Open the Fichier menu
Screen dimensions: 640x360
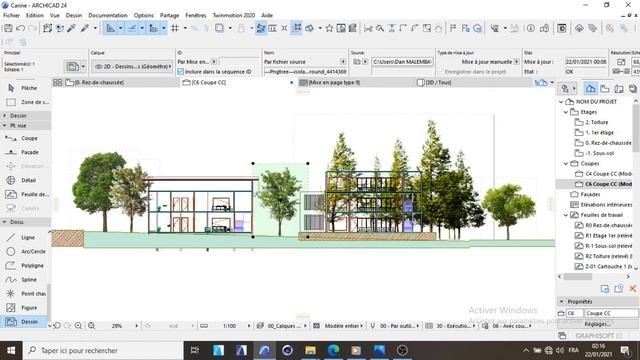point(11,15)
